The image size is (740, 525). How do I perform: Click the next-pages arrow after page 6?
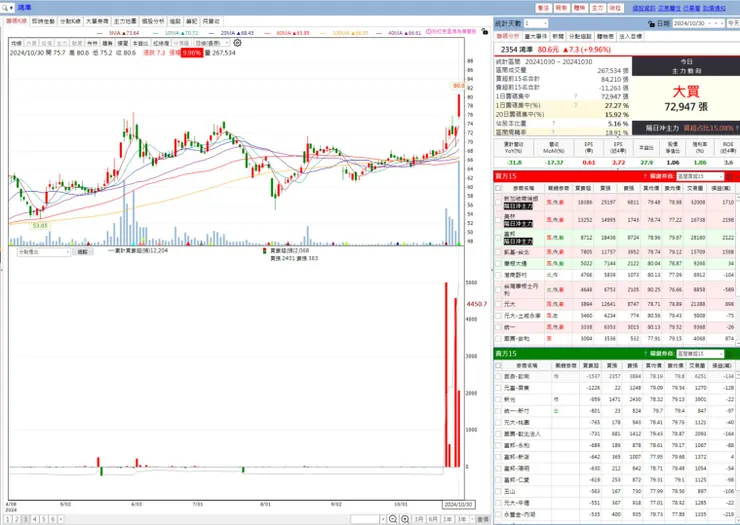(60, 519)
